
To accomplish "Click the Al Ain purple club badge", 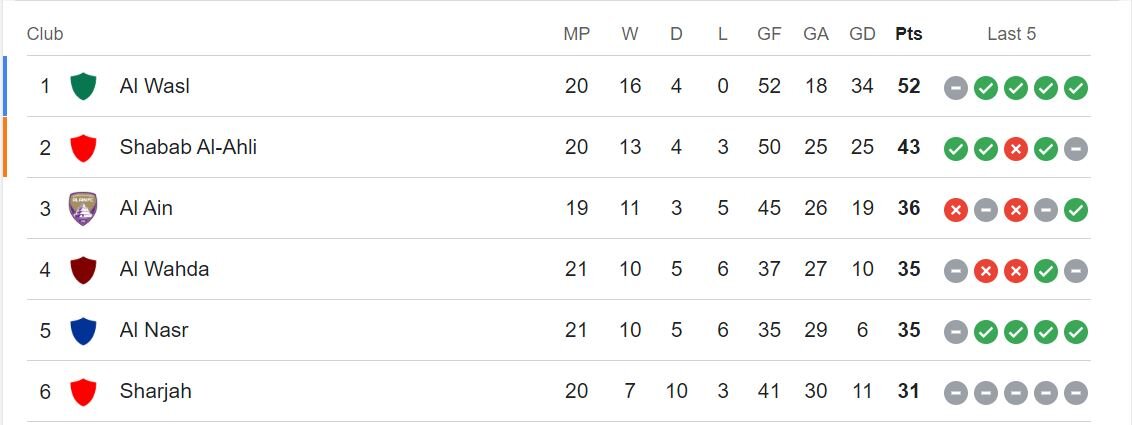I will point(83,209).
